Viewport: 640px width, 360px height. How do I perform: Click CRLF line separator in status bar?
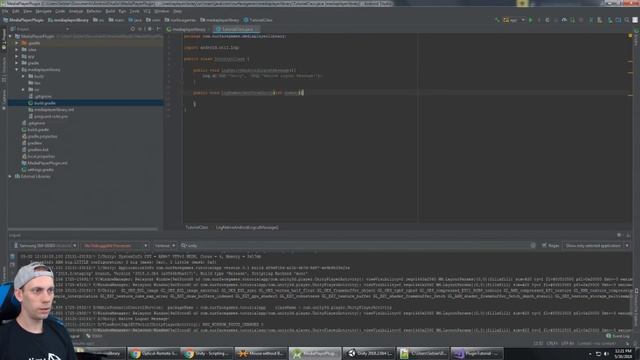tap(551, 344)
